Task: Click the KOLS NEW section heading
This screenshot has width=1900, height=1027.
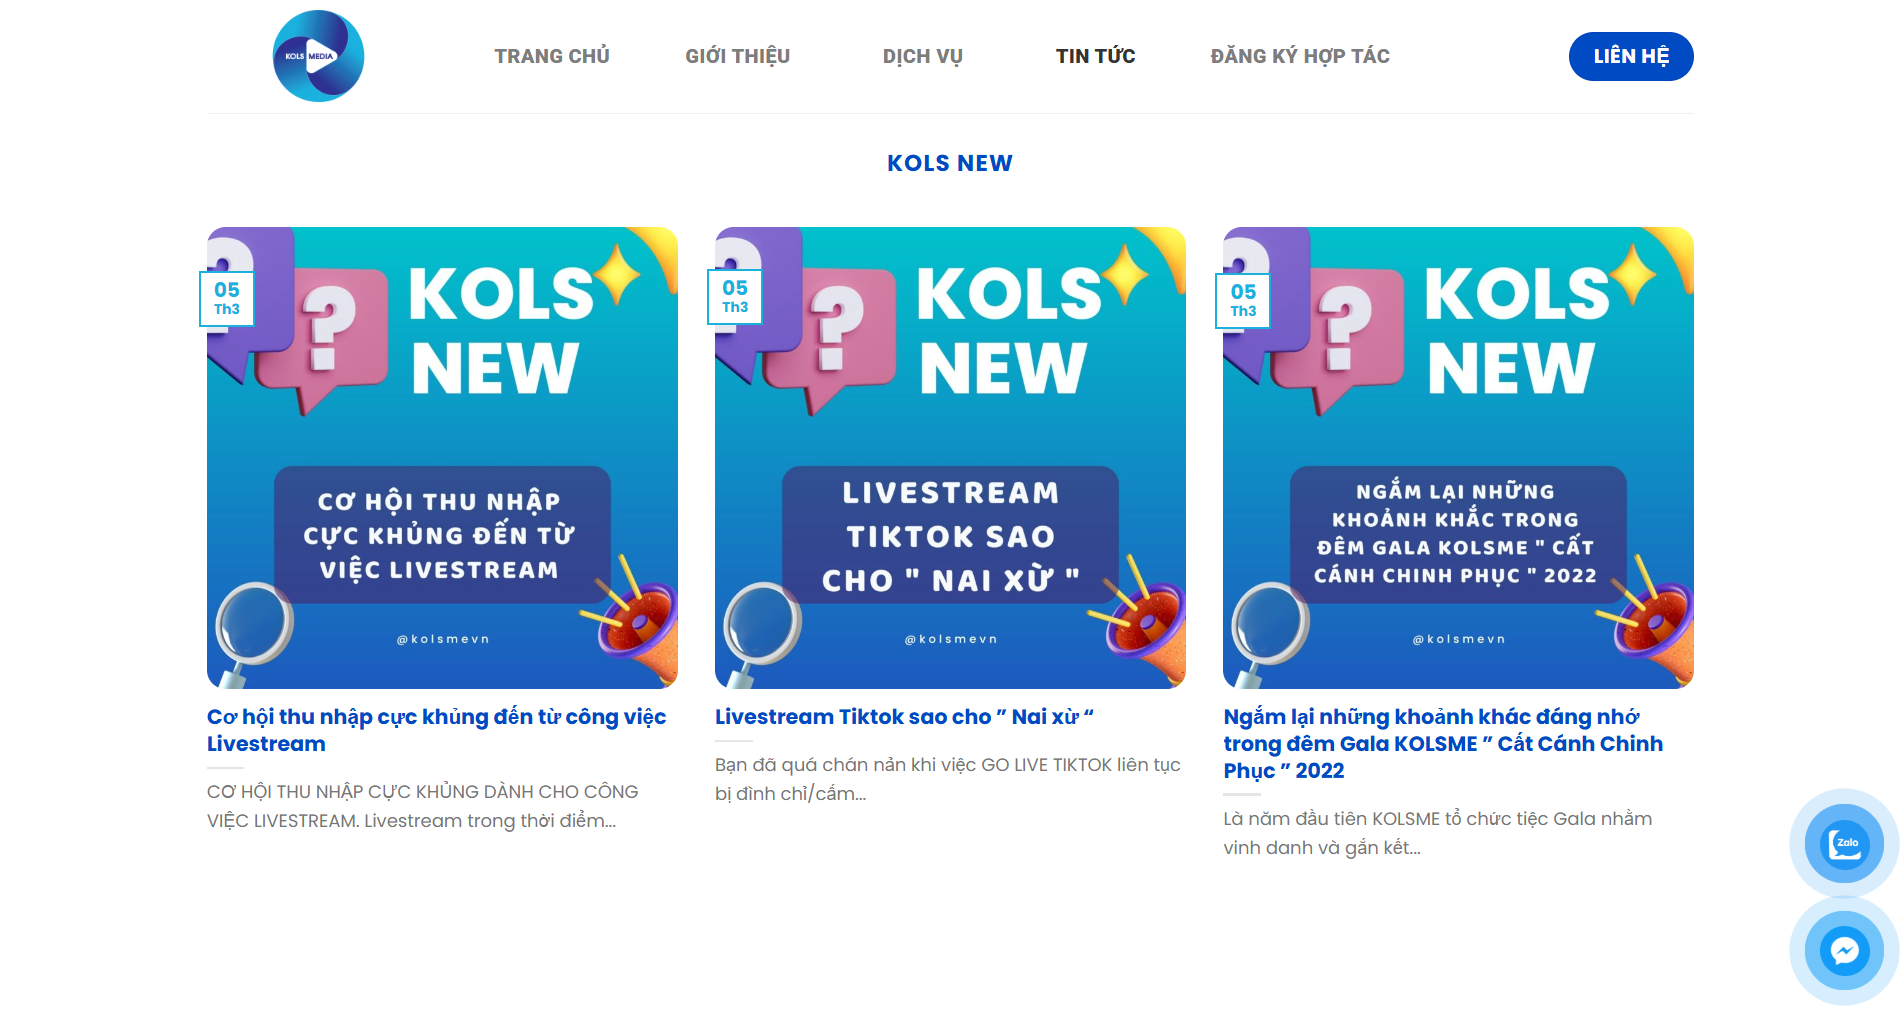Action: coord(950,163)
